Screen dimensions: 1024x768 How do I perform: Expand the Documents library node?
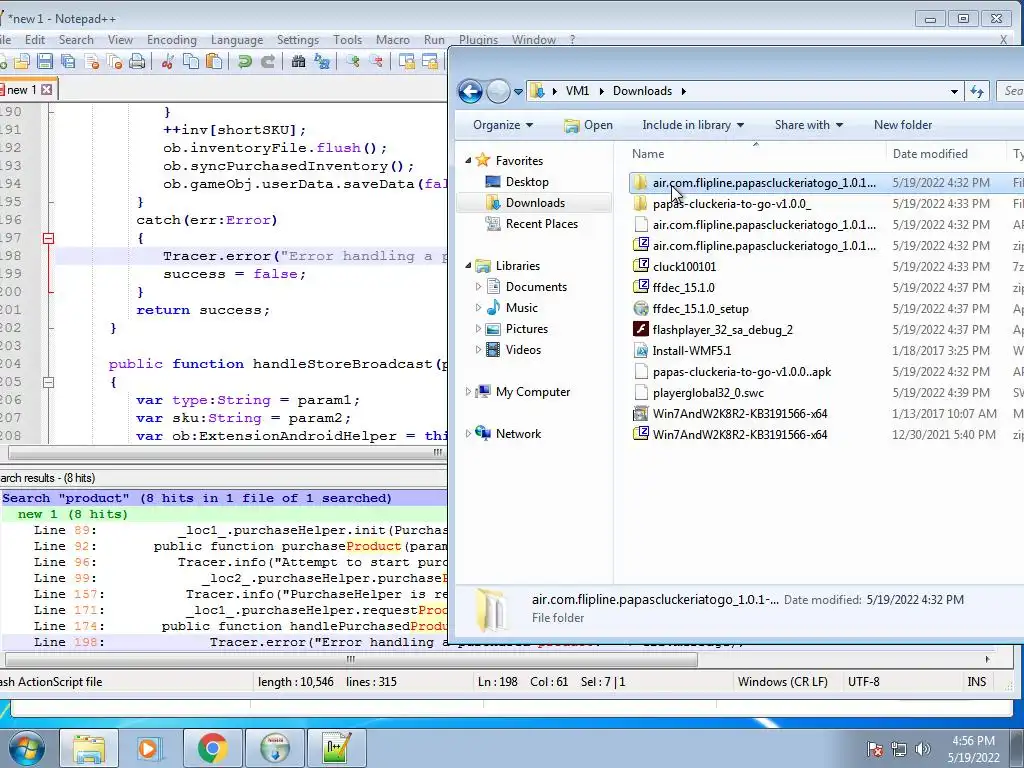(x=479, y=287)
